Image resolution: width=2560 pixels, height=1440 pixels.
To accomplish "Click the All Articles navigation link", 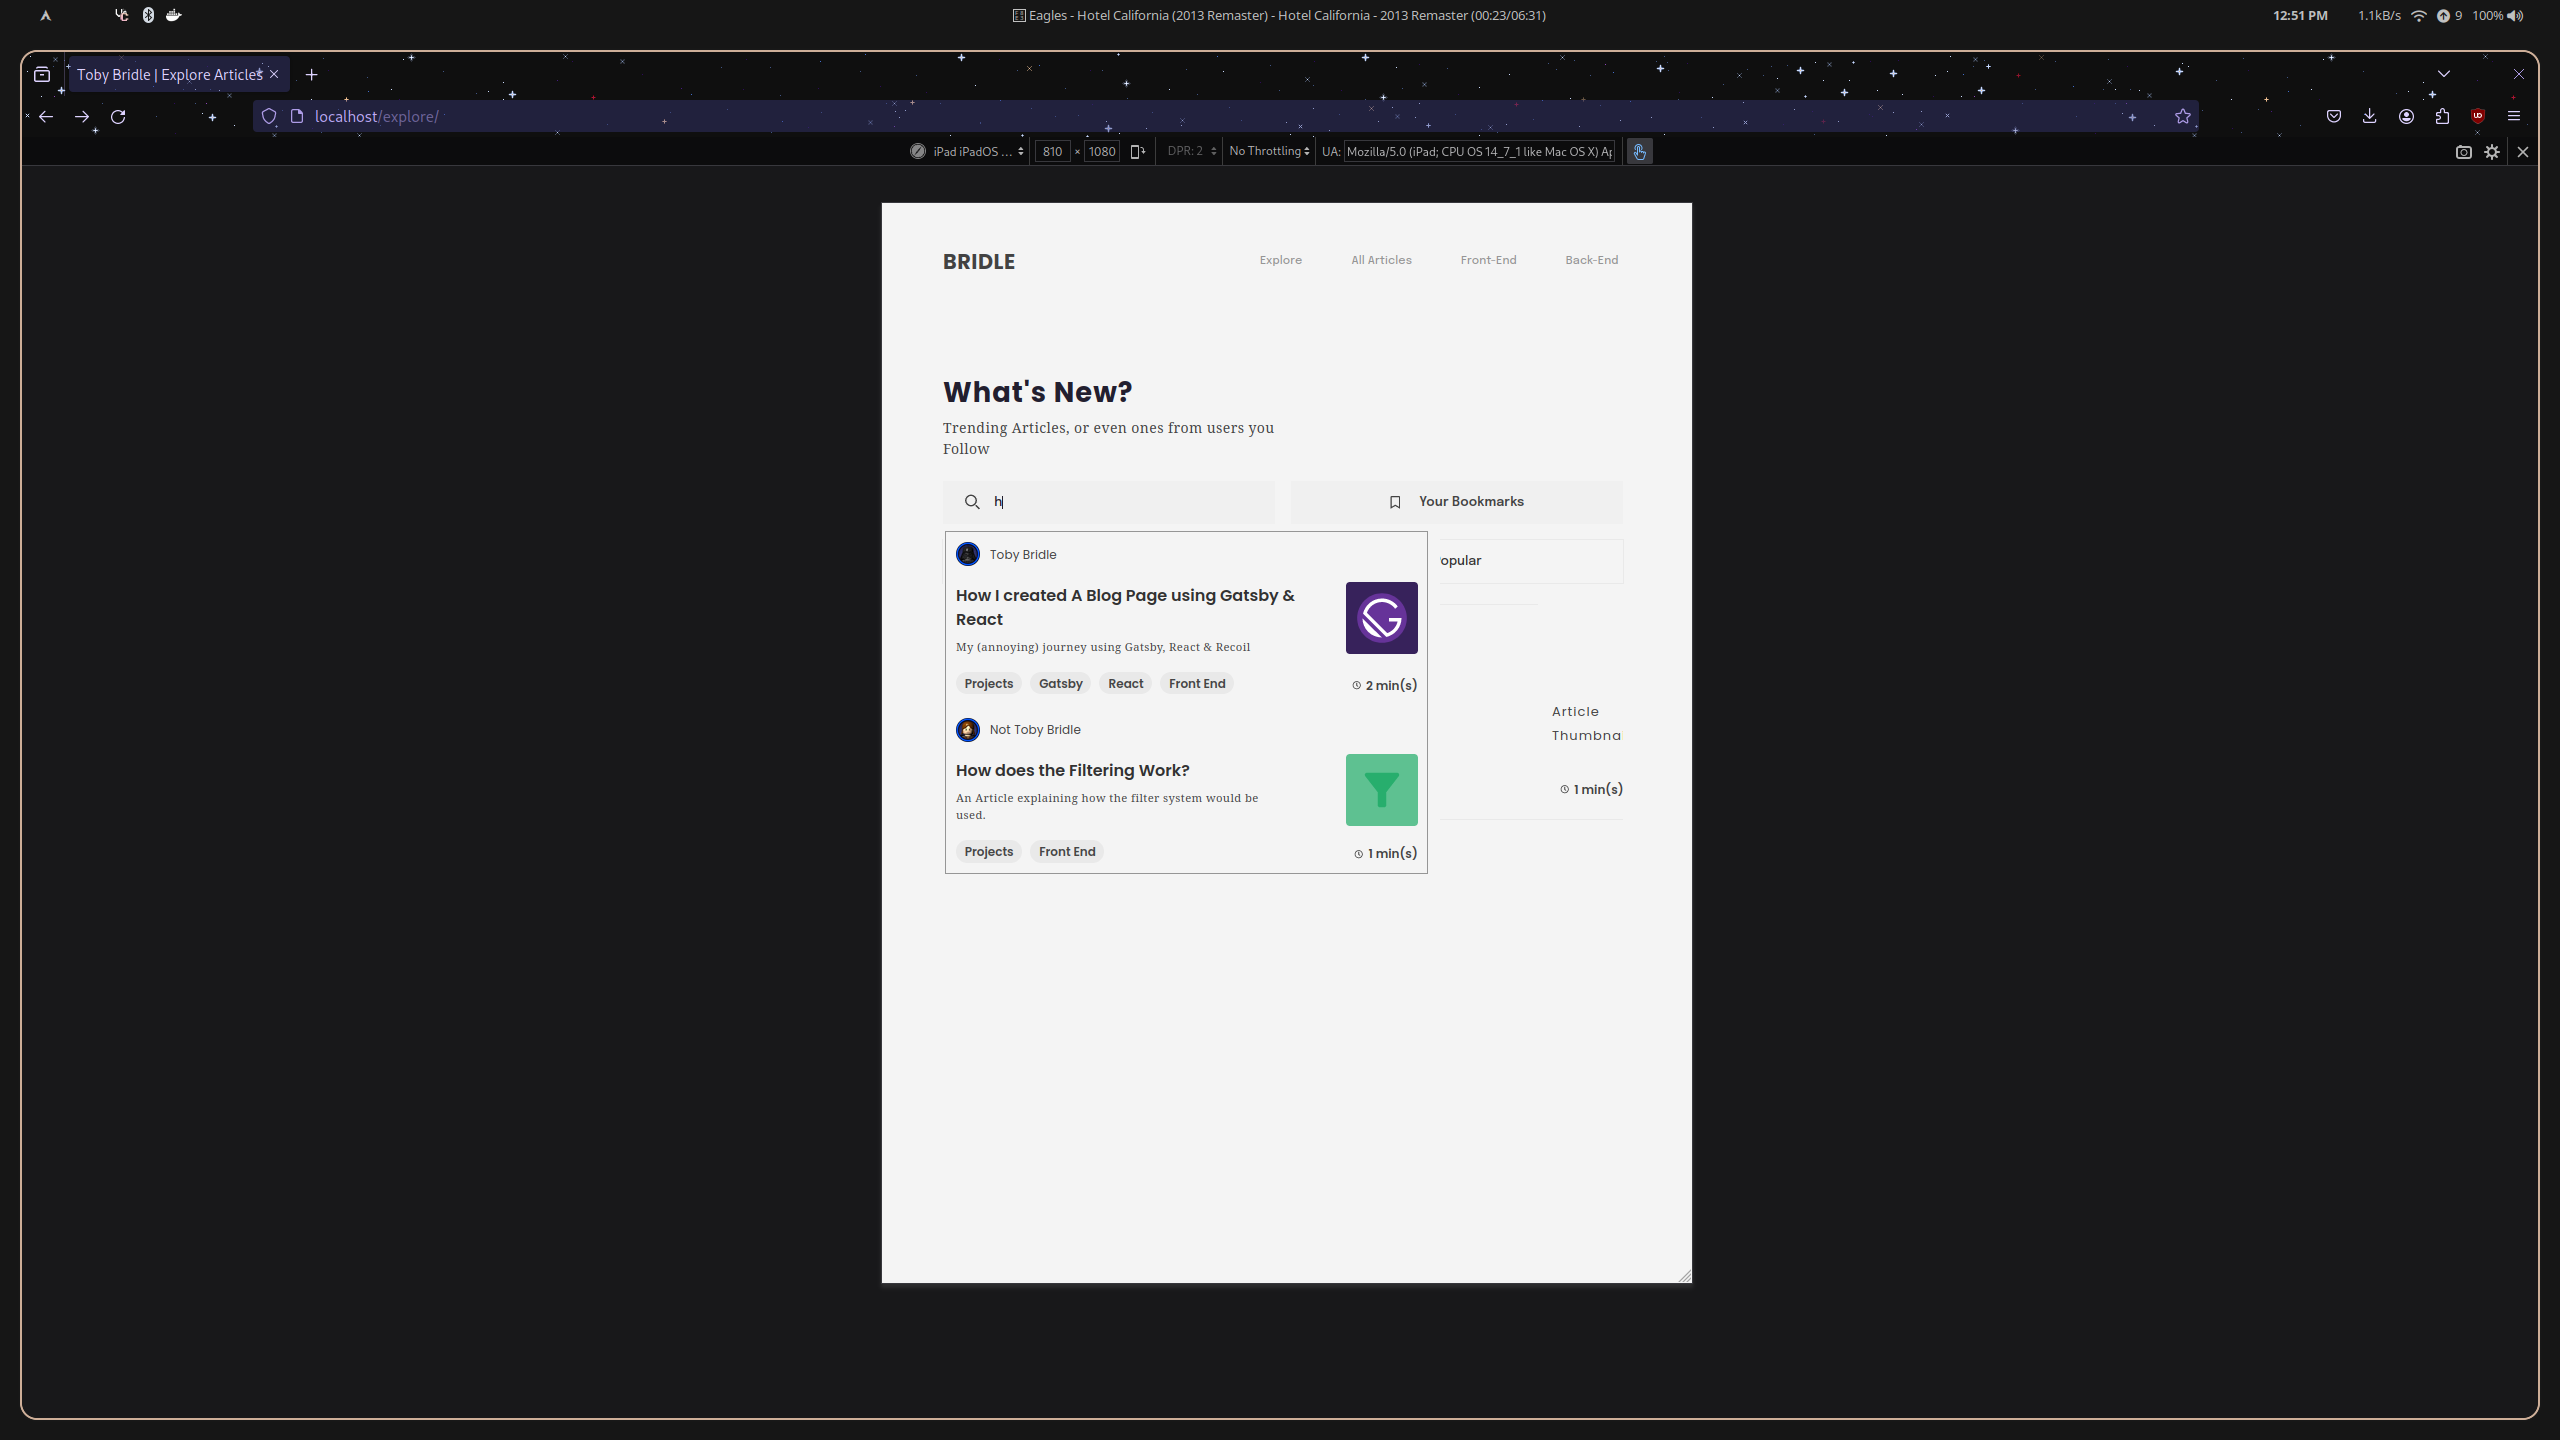I will click(1382, 260).
